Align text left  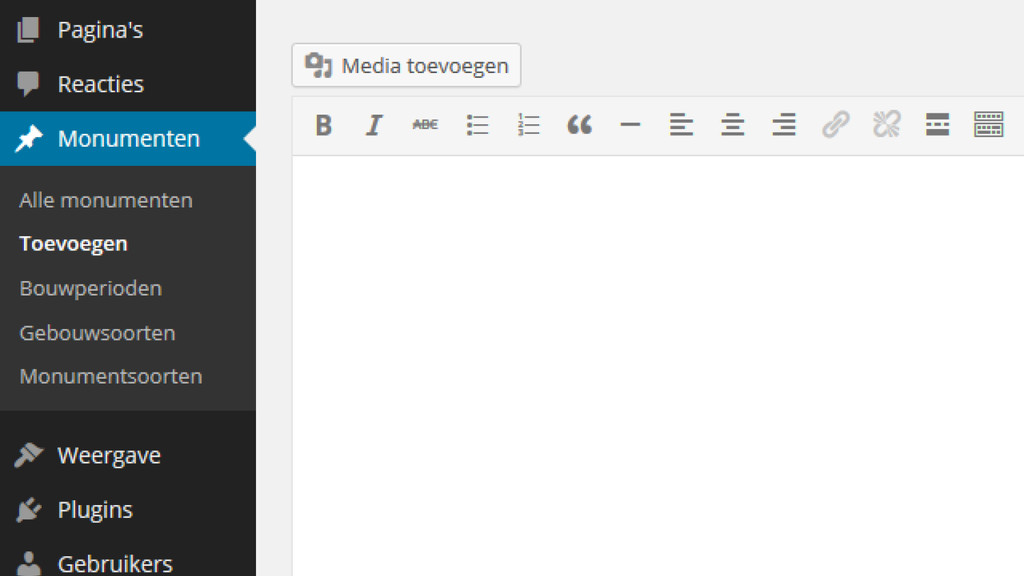[x=681, y=124]
